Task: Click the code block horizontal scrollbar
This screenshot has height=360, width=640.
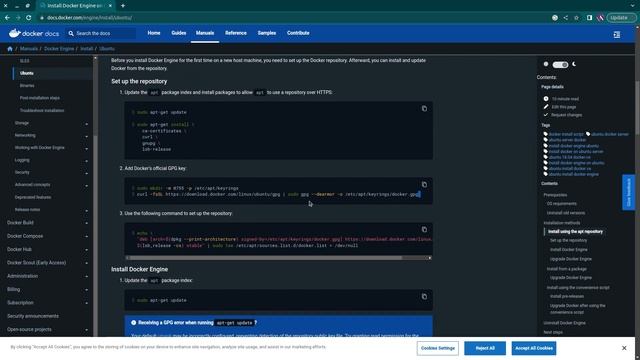Action: pyautogui.click(x=265, y=258)
